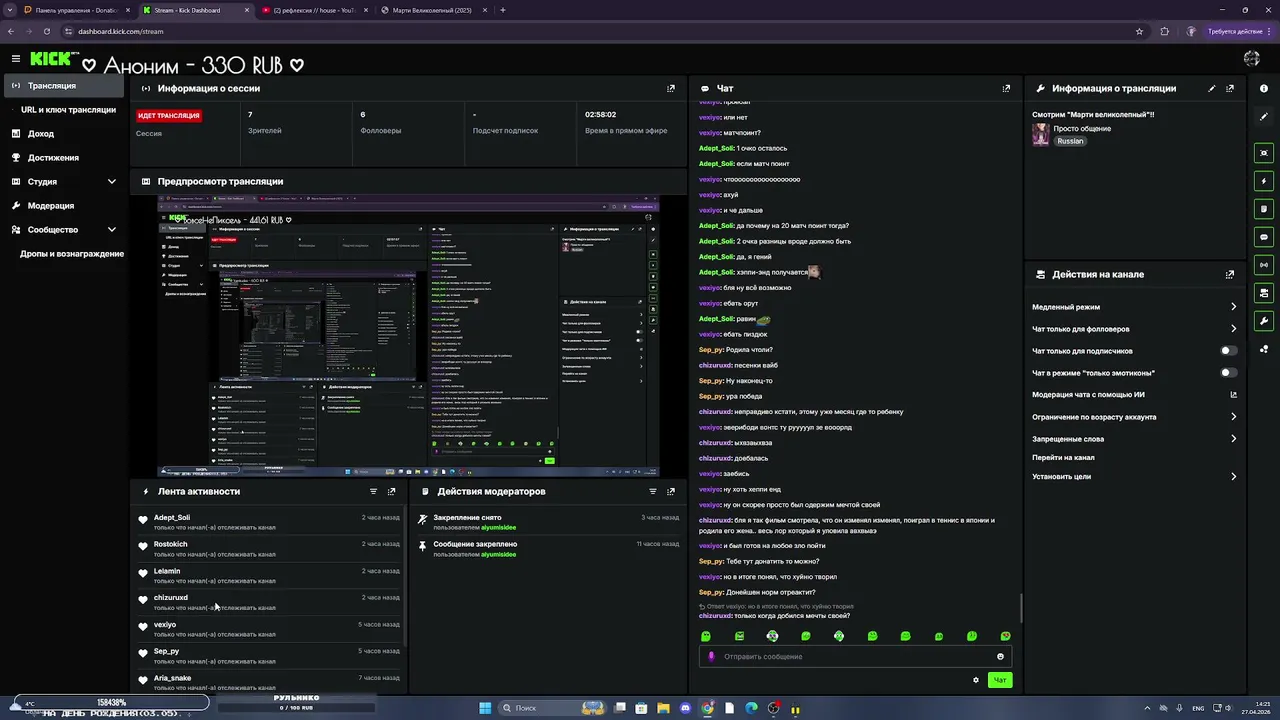Click the share nodes icon in right sidebar

click(1264, 349)
